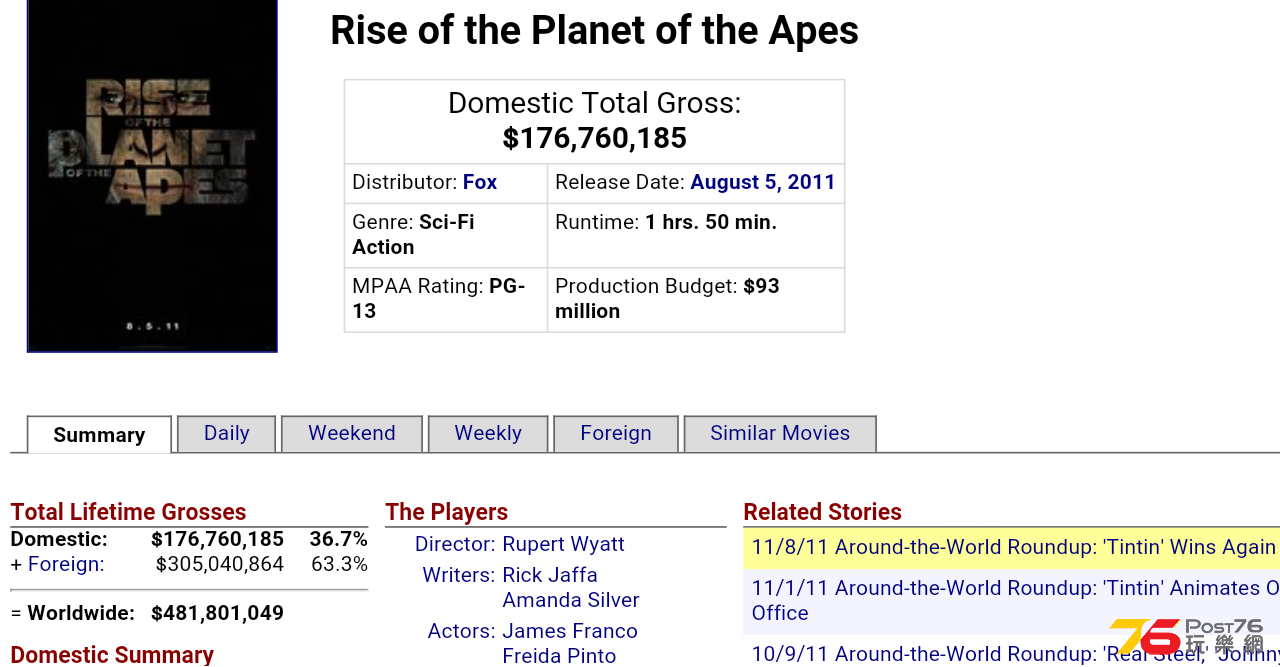Go to the Weekly tab
This screenshot has width=1280, height=667.
[x=488, y=433]
